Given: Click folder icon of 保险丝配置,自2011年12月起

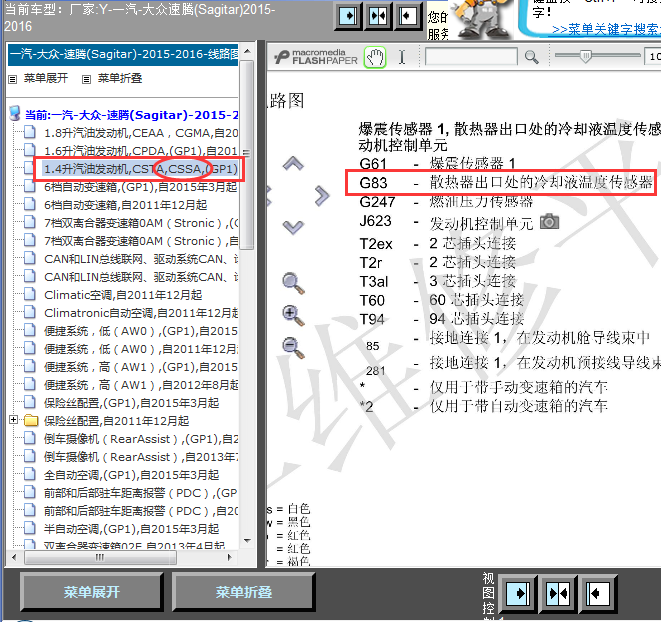Looking at the screenshot, I should click(31, 421).
